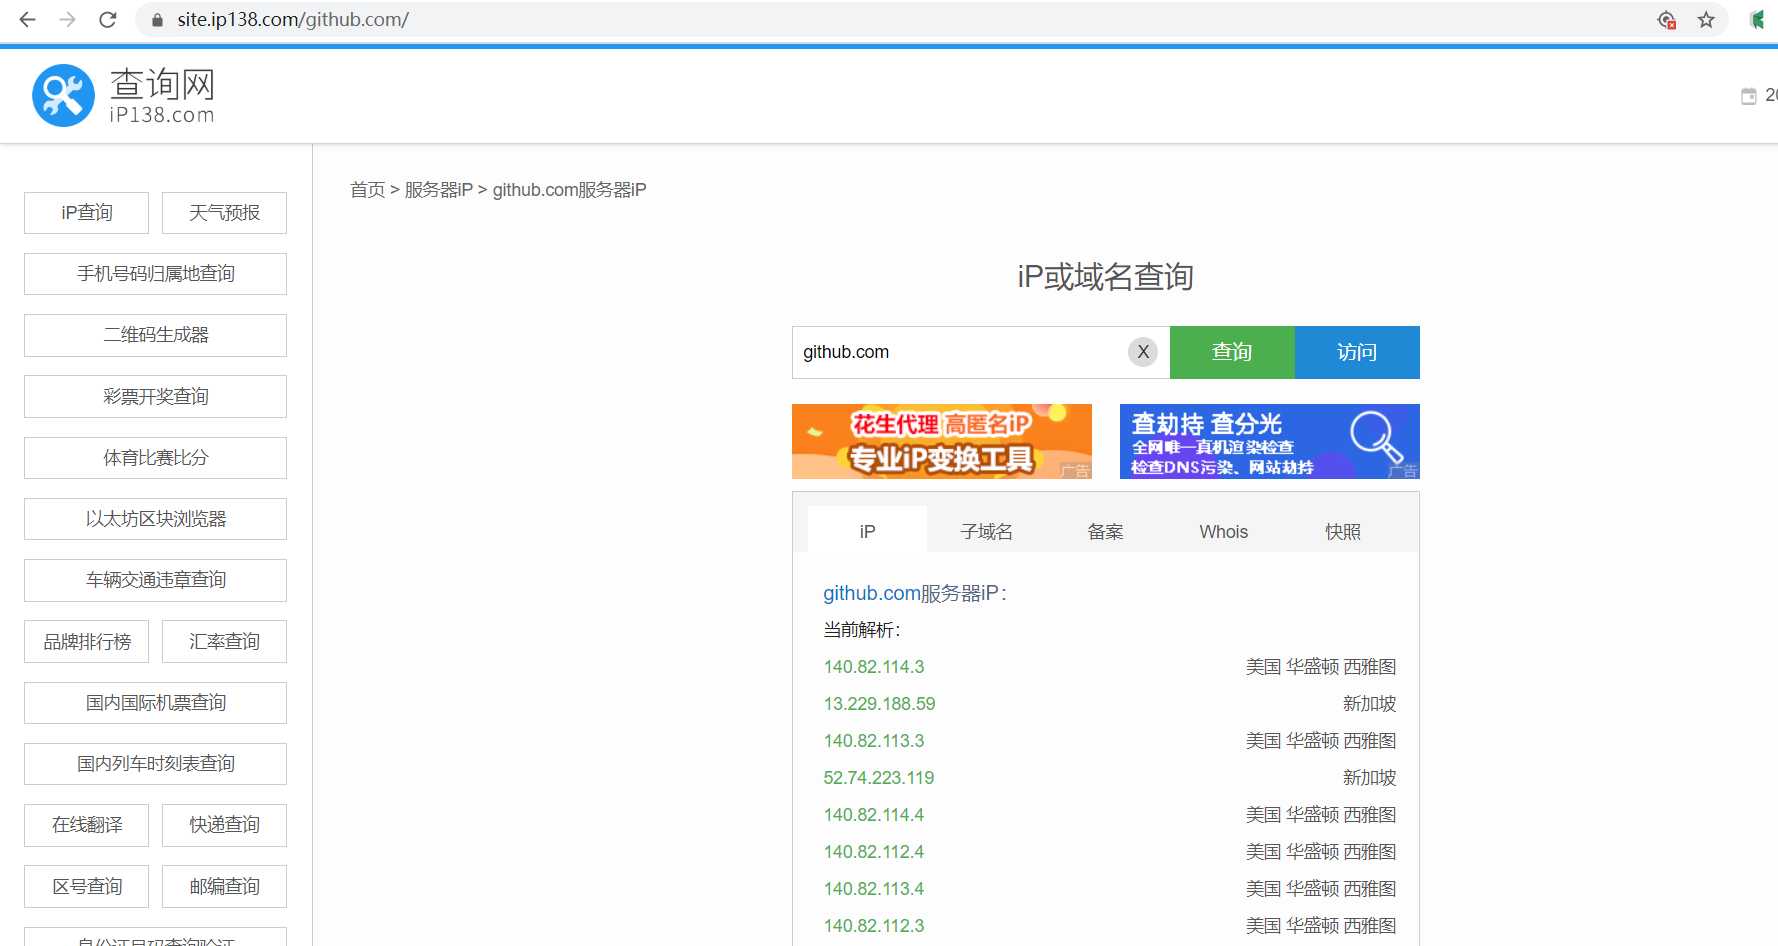
Task: Bookmark this page with the star icon
Action: [x=1706, y=19]
